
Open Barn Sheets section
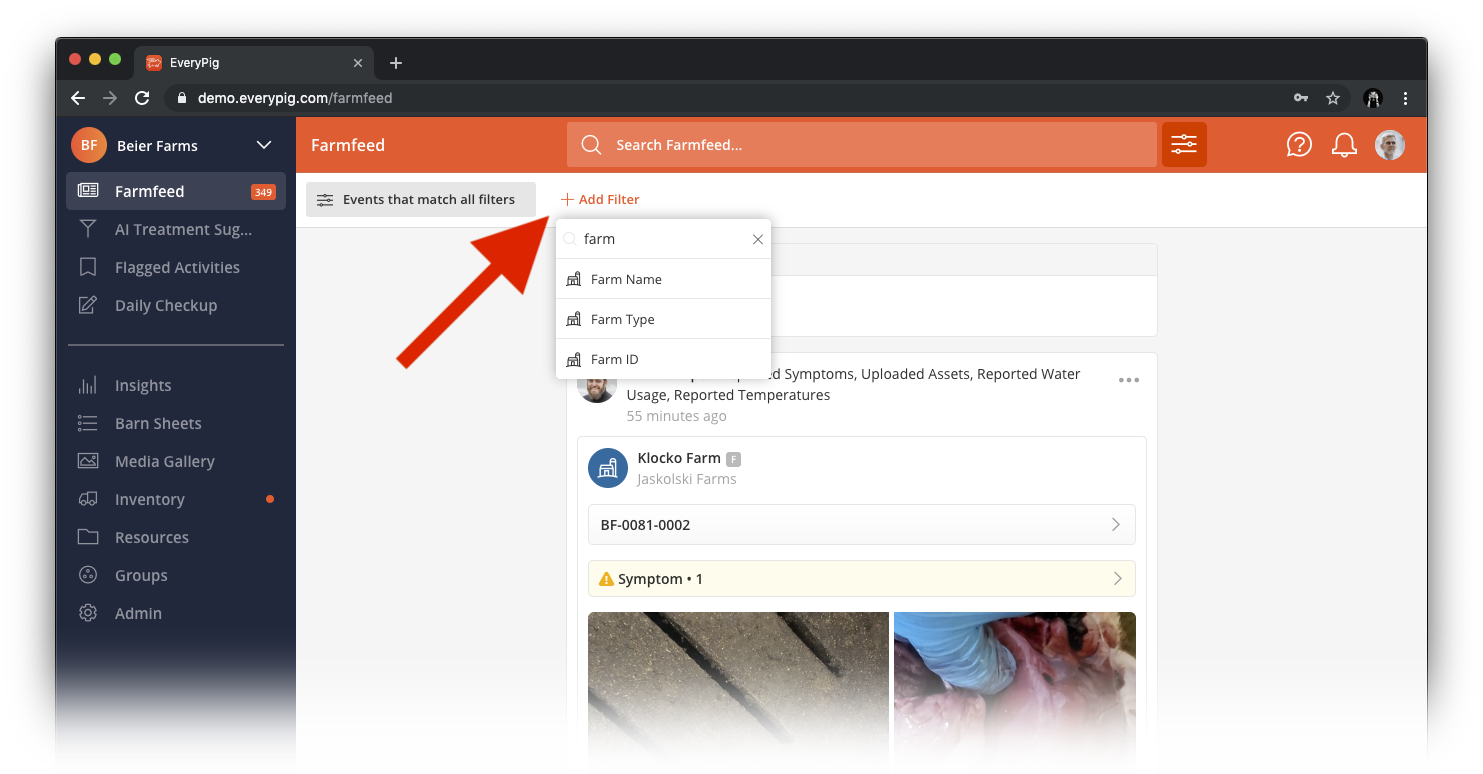click(176, 423)
